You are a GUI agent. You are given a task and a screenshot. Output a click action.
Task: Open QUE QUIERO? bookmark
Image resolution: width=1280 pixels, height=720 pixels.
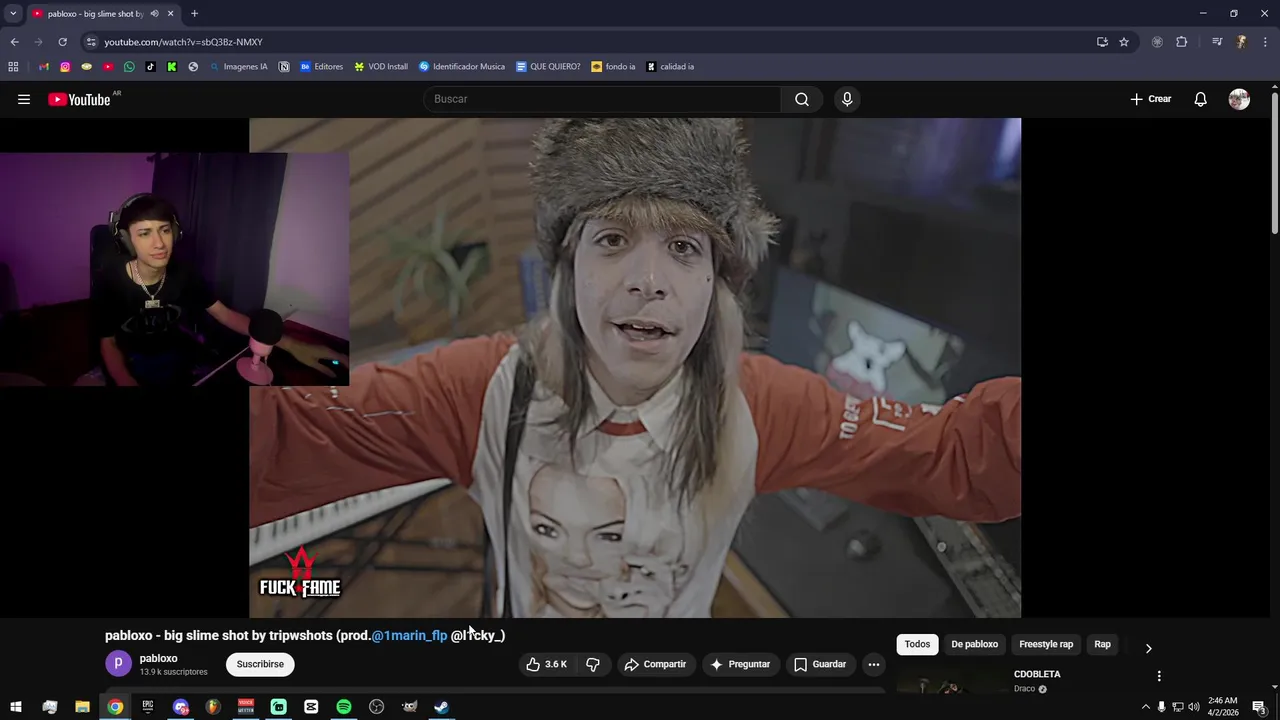click(548, 67)
